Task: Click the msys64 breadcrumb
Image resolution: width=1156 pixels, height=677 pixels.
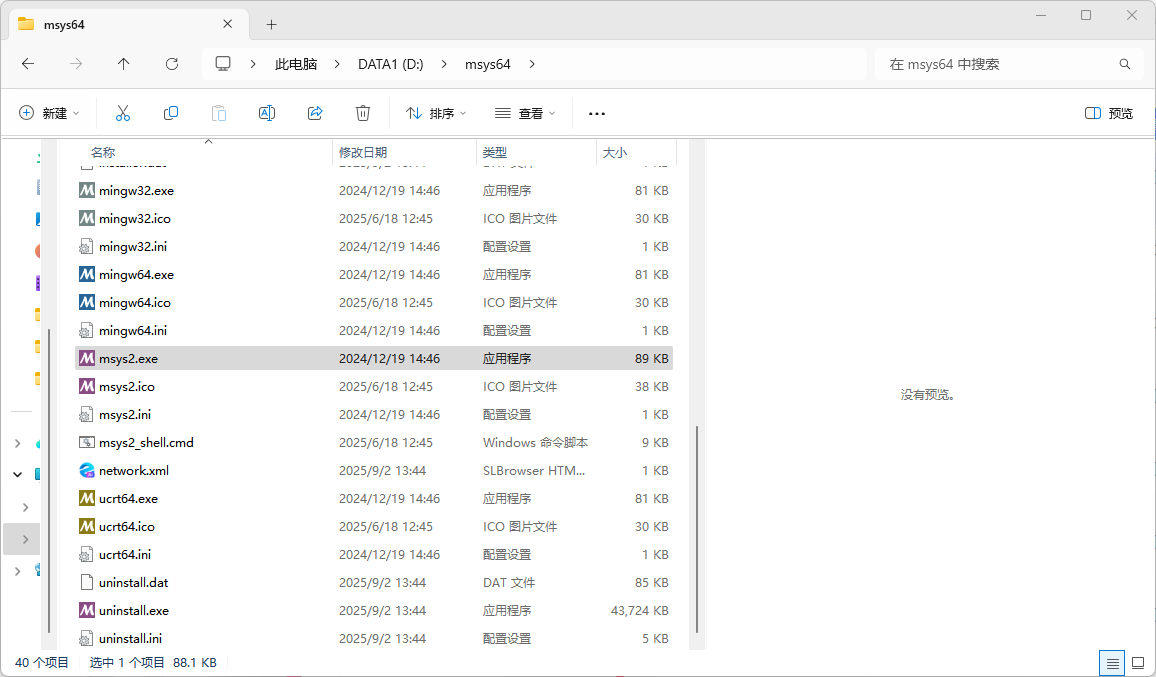Action: coord(487,64)
